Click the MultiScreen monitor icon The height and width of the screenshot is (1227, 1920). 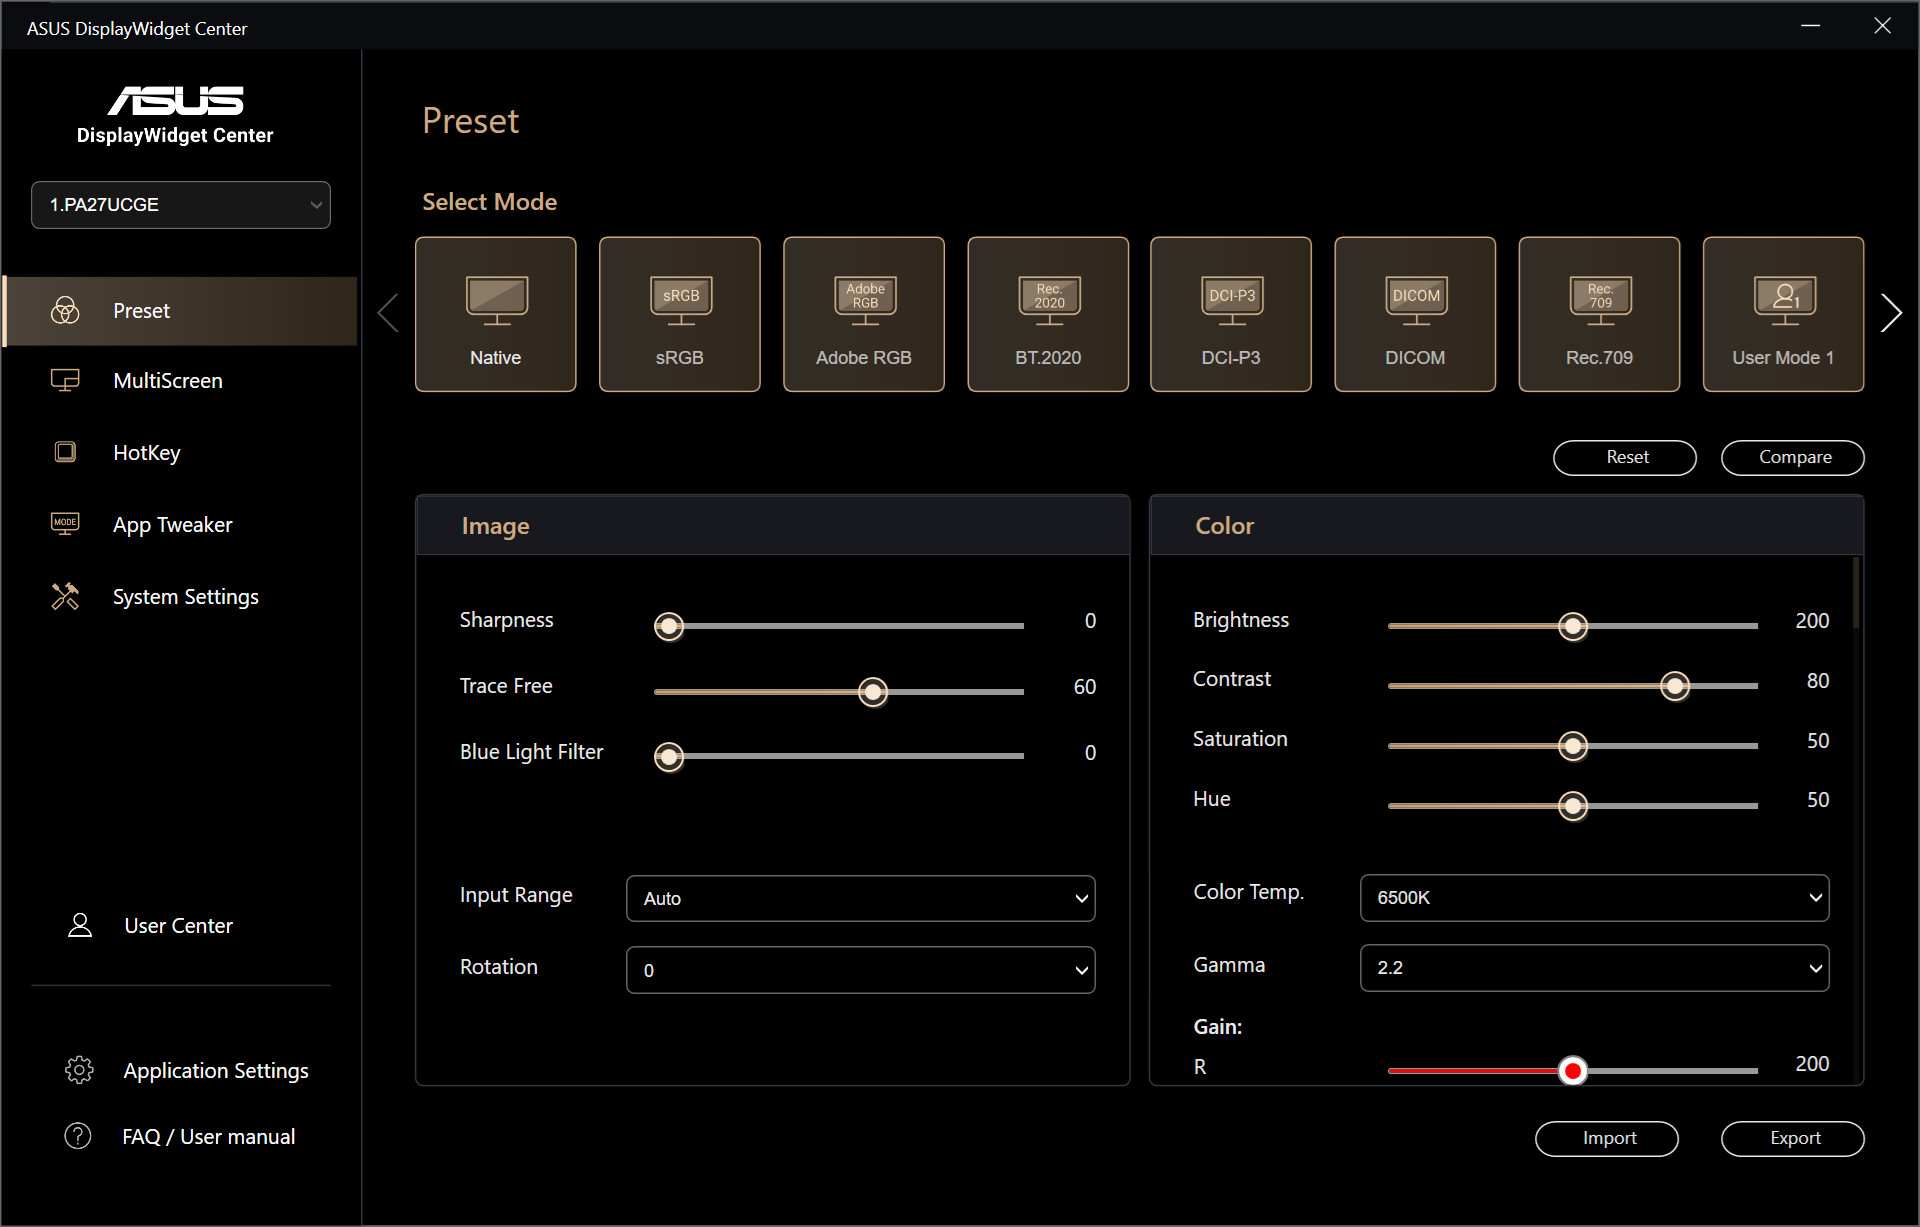pos(65,381)
